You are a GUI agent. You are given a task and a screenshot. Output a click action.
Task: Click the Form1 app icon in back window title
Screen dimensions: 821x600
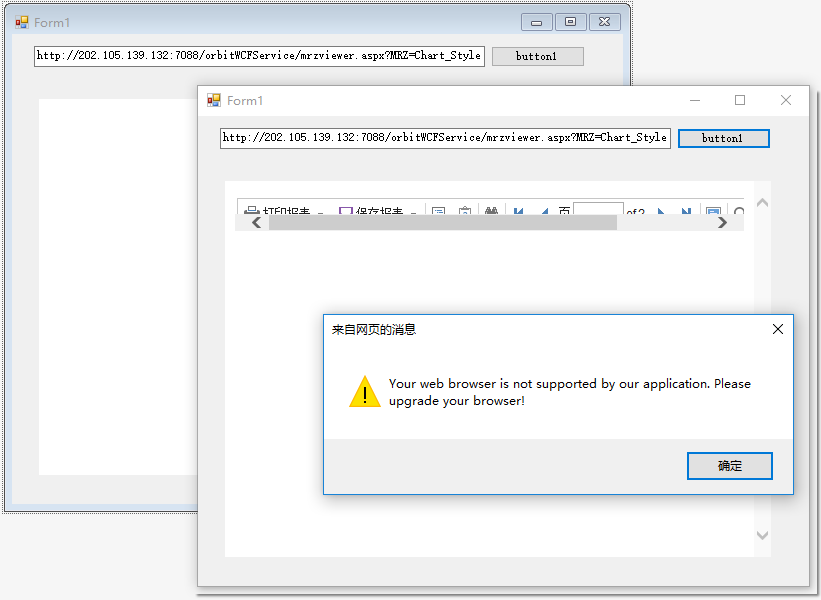click(21, 22)
